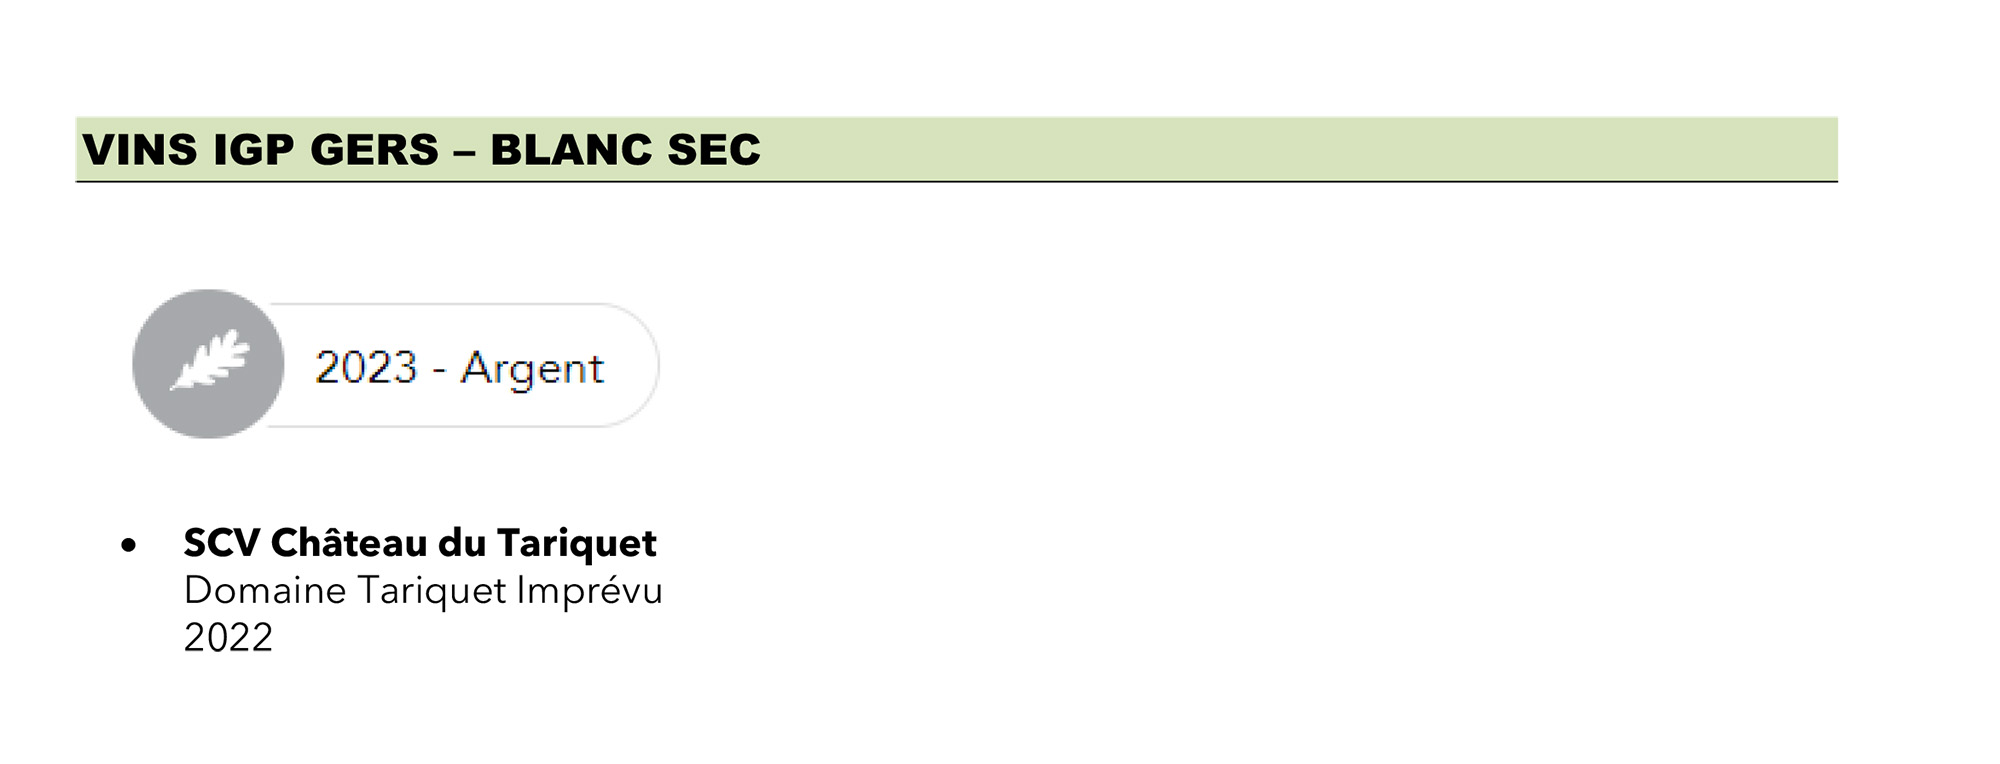
Task: Click "SCV" in the bold producer name
Action: pos(222,543)
